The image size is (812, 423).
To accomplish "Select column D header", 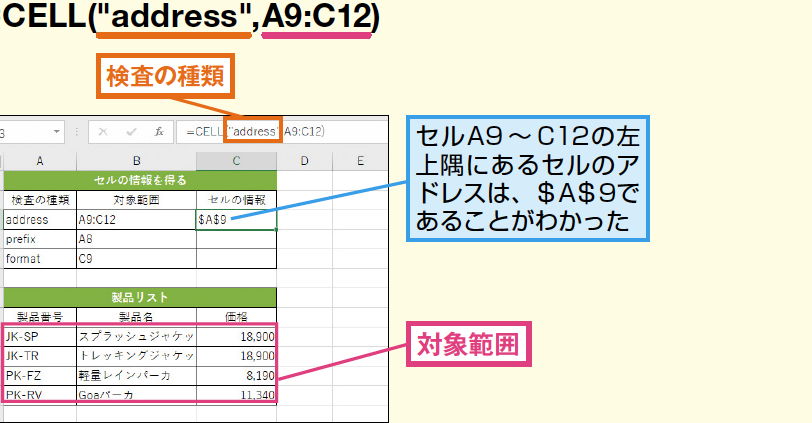I will coord(304,161).
